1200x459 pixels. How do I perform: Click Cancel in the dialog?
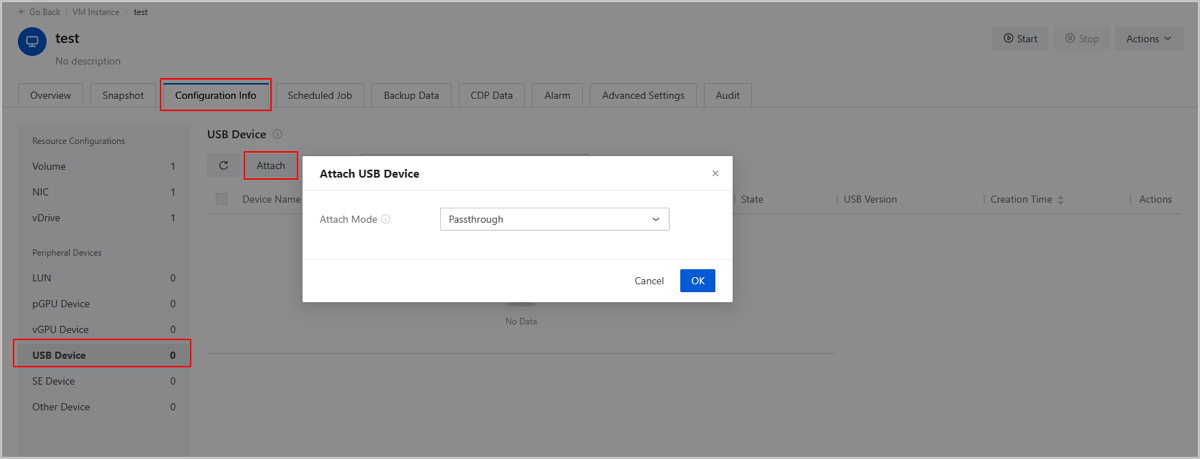[x=649, y=281]
